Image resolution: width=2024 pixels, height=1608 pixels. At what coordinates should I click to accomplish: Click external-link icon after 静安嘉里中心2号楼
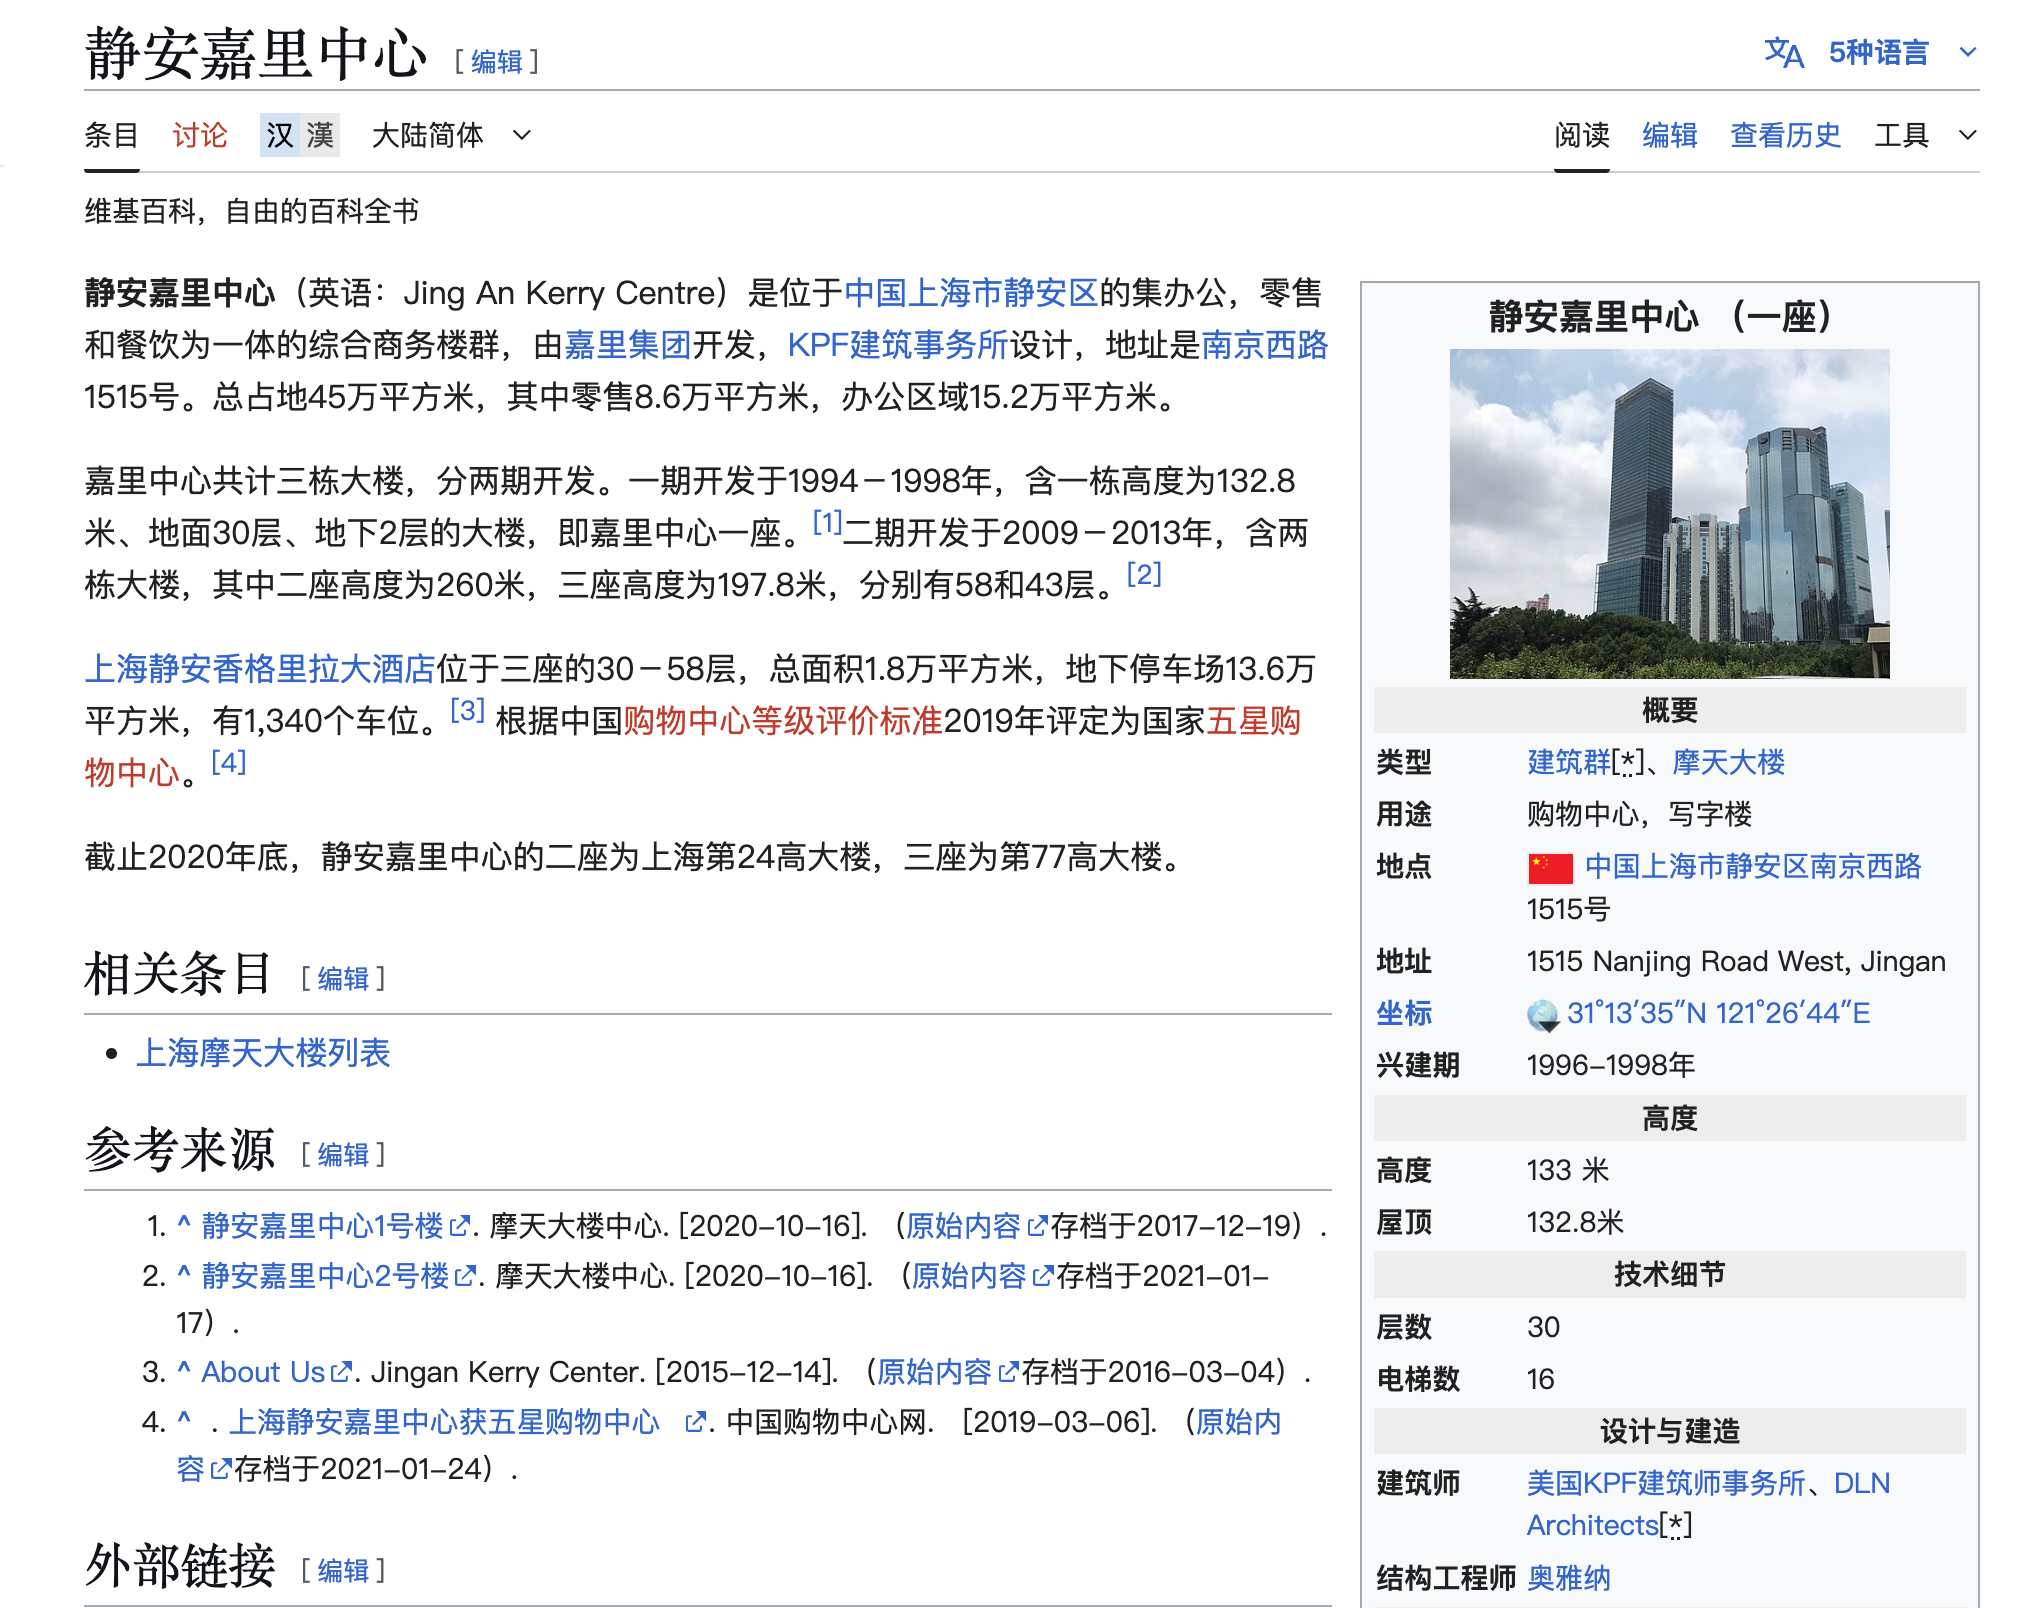(465, 1276)
